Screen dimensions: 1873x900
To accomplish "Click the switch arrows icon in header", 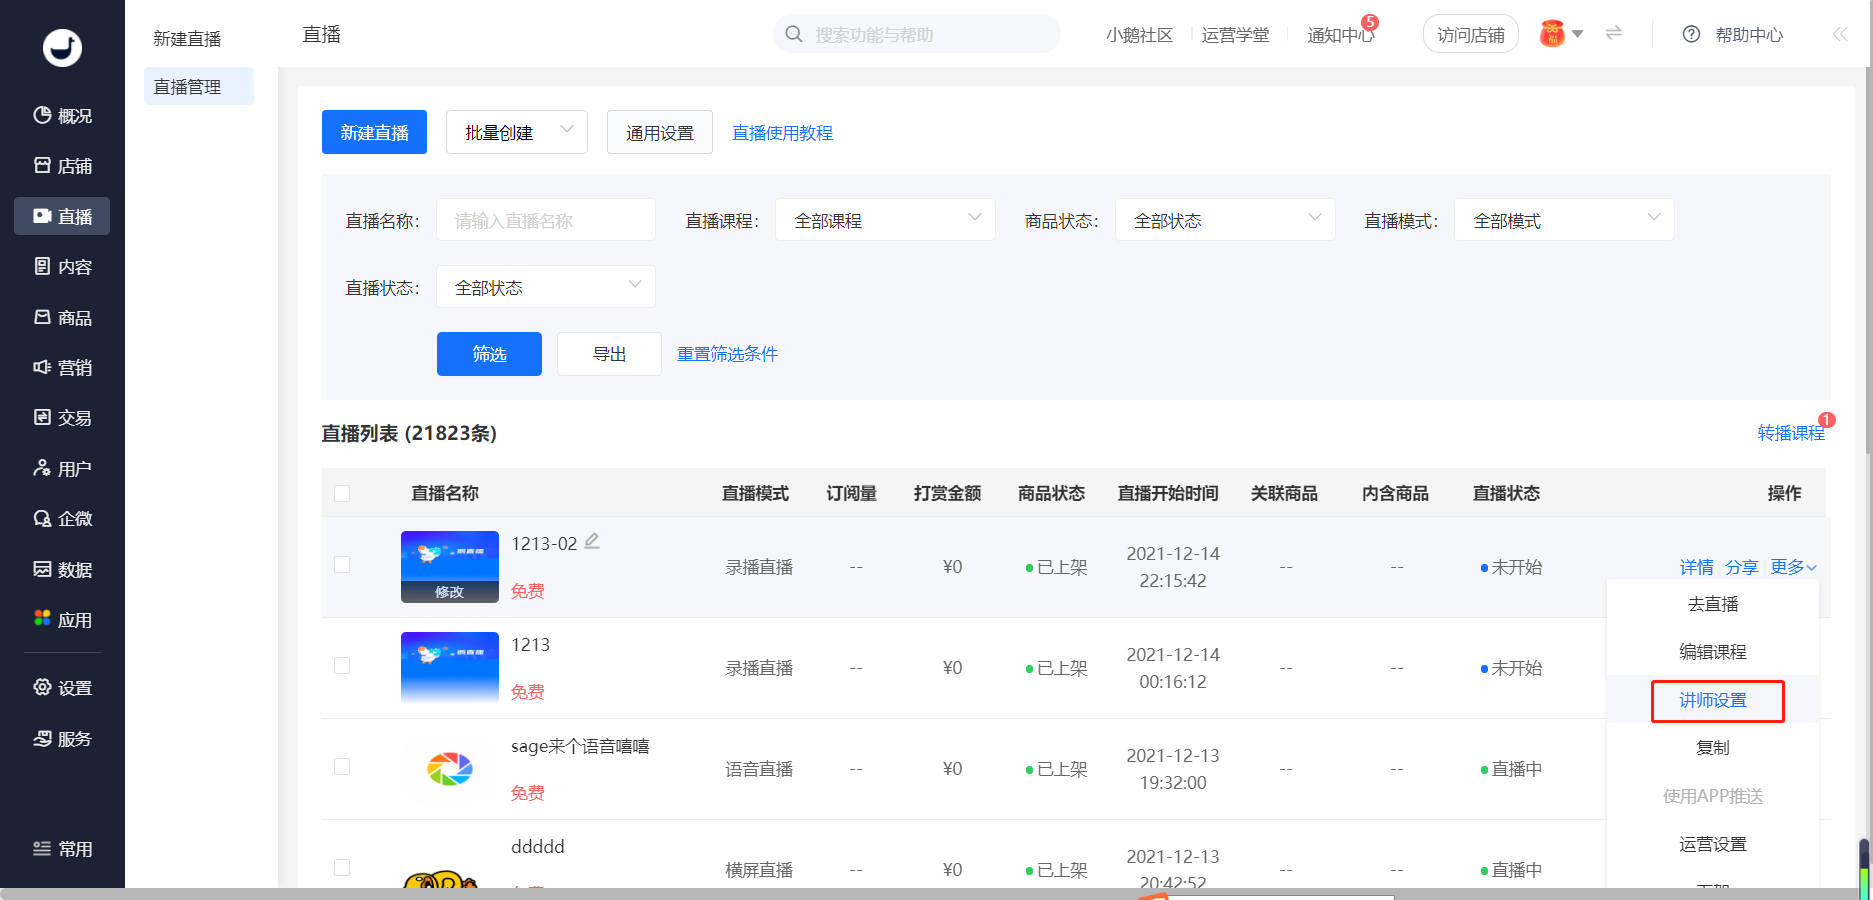I will pos(1613,34).
